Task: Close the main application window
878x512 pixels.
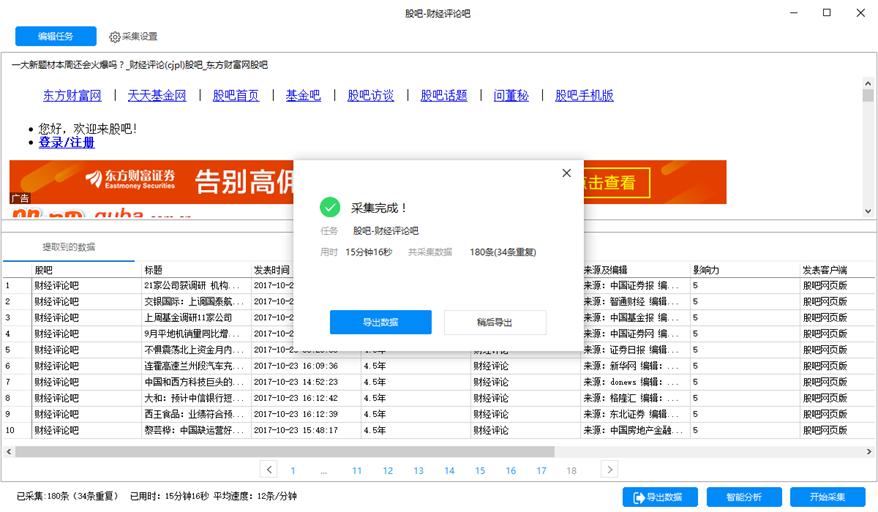Action: tap(861, 13)
